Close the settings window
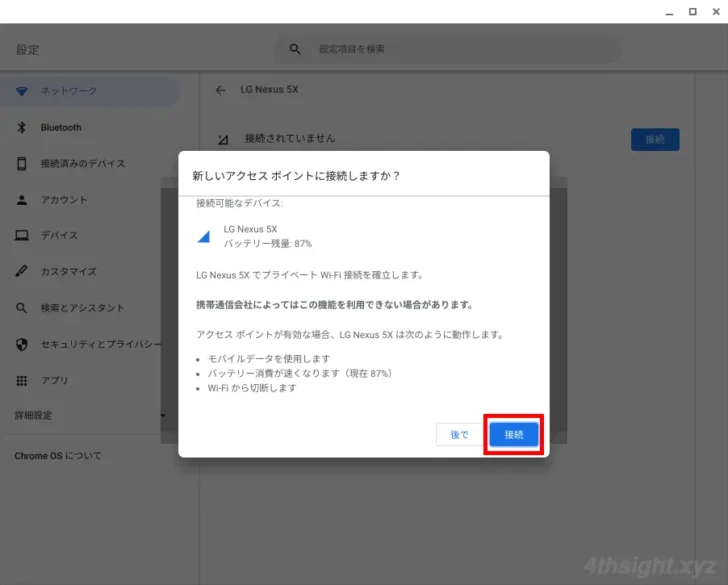Viewport: 728px width, 585px height. (x=716, y=12)
